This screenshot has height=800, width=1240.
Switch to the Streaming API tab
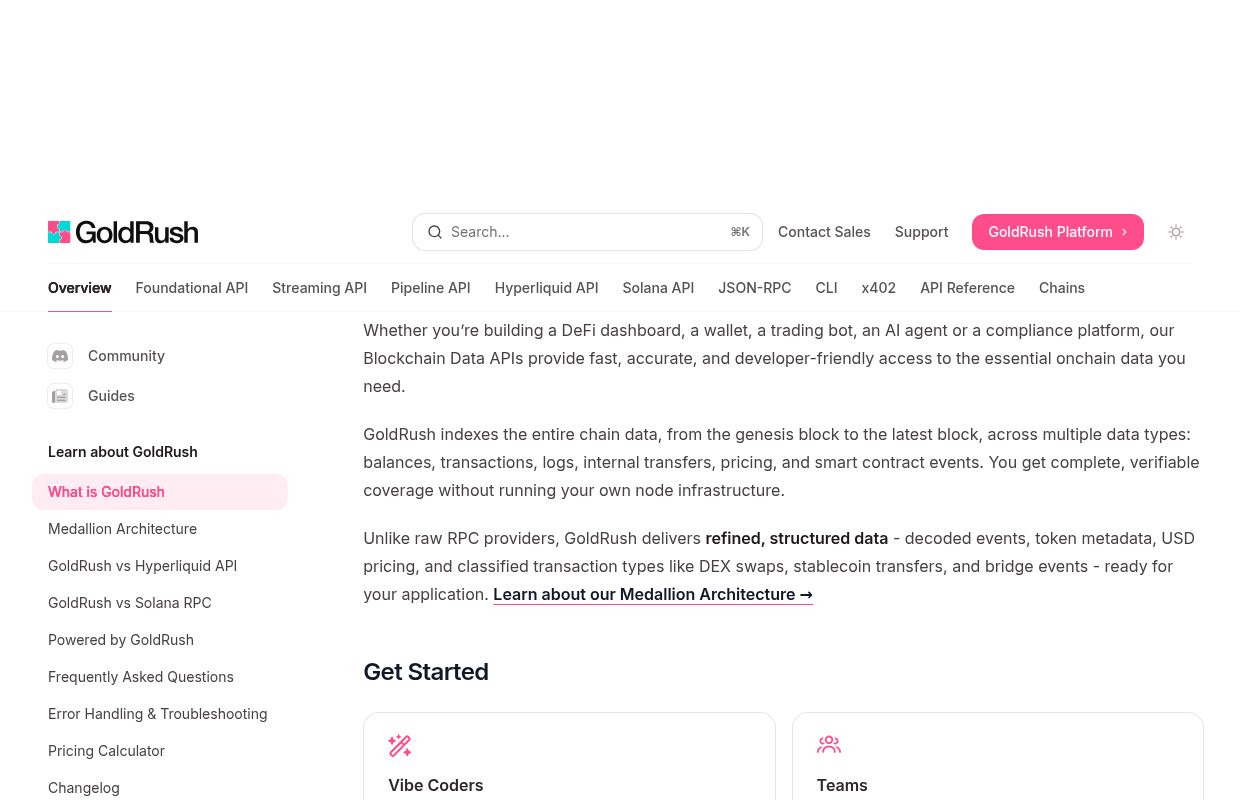click(319, 288)
